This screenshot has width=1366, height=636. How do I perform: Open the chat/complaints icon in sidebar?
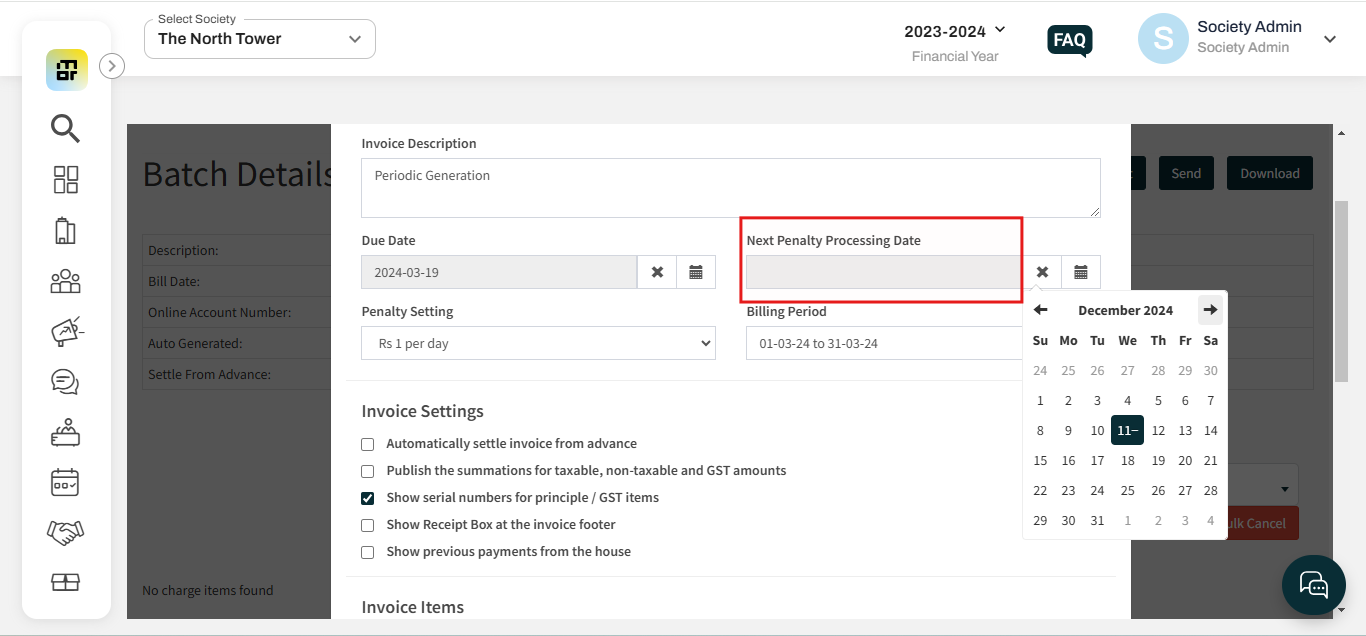(x=65, y=381)
